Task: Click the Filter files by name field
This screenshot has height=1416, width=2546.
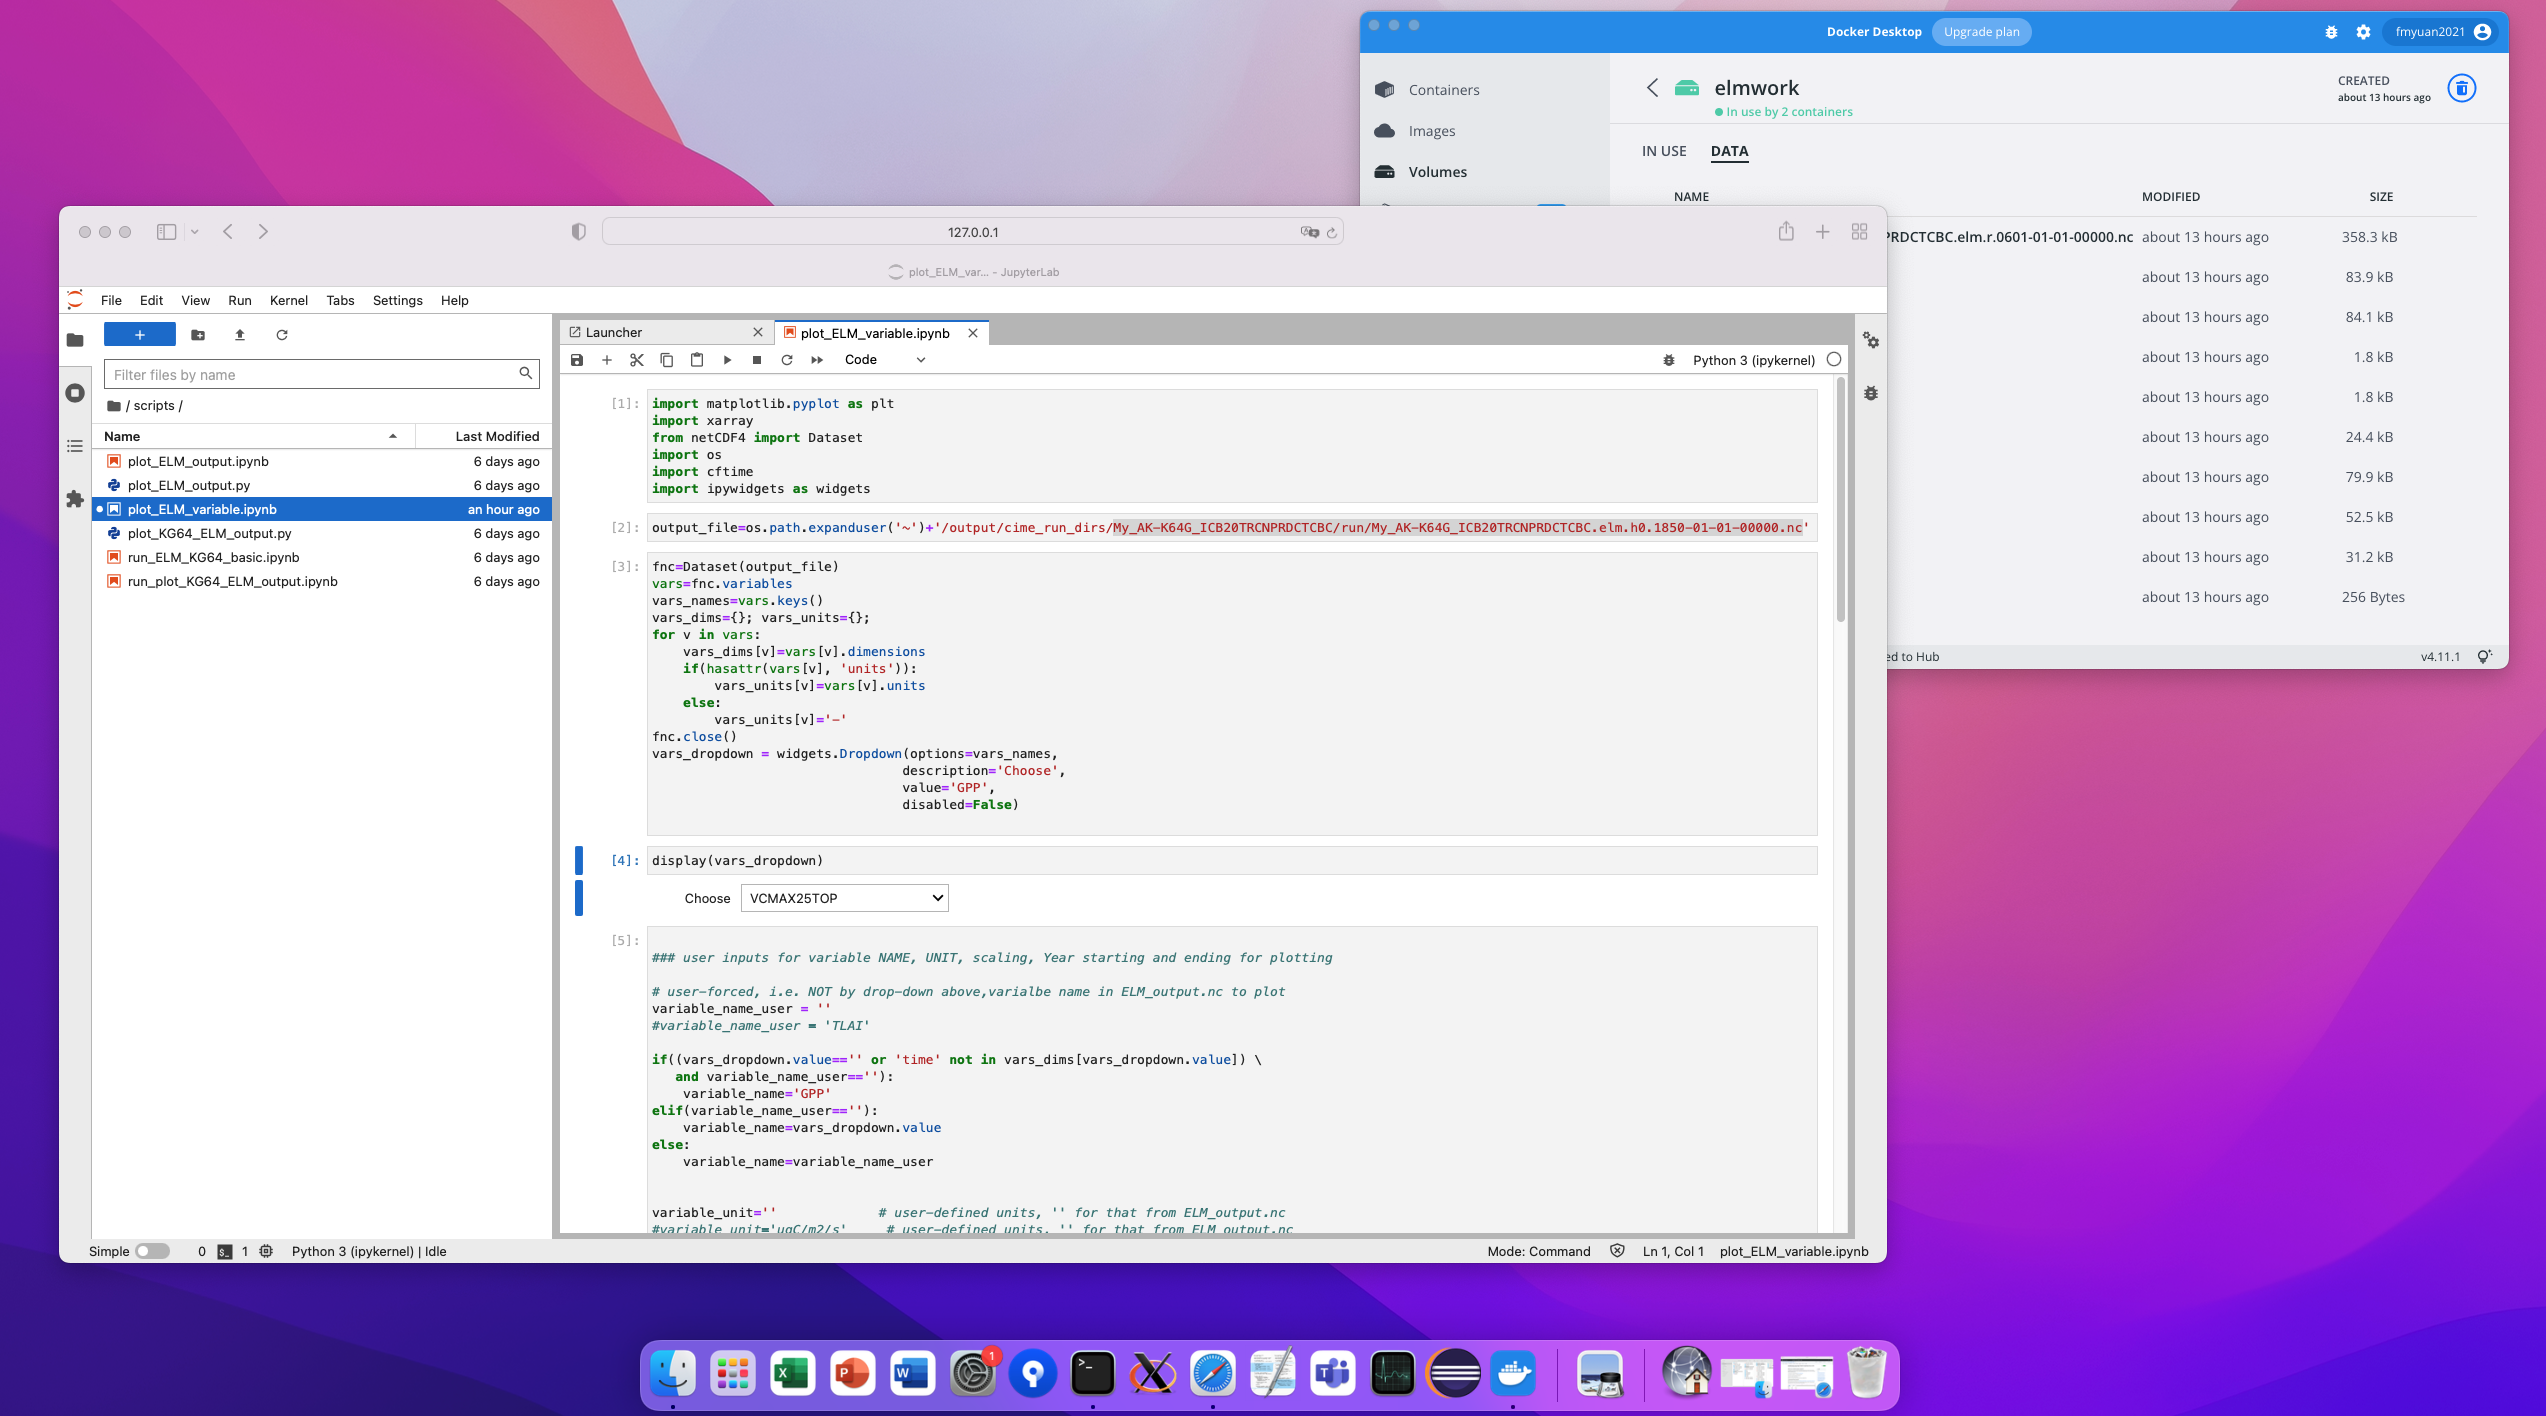Action: [312, 375]
